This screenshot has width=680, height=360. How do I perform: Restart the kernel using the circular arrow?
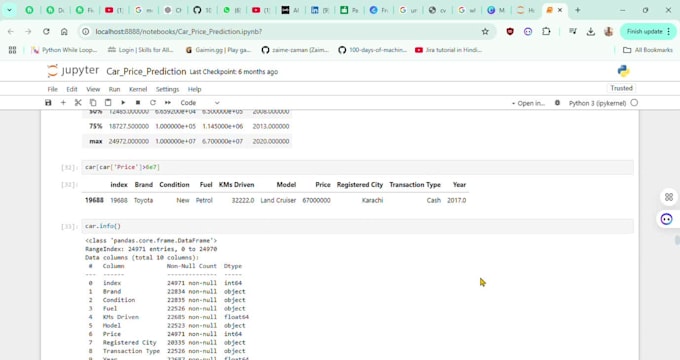point(153,103)
